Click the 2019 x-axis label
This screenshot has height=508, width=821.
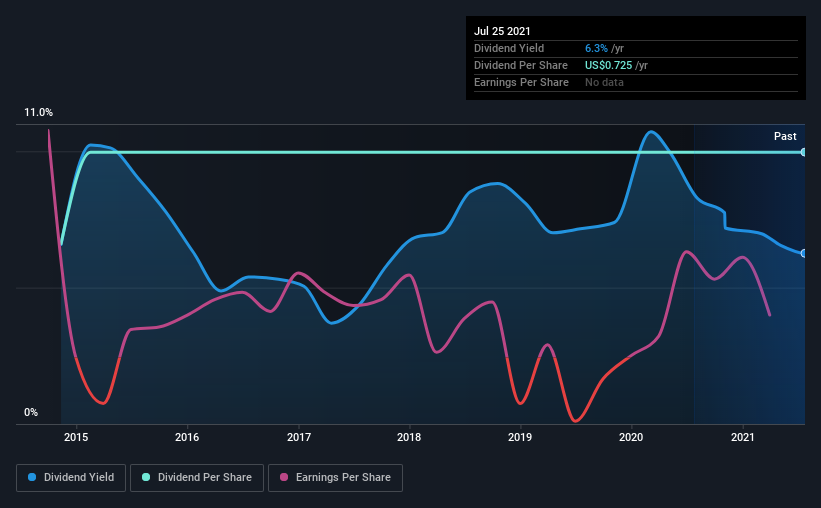(x=520, y=437)
